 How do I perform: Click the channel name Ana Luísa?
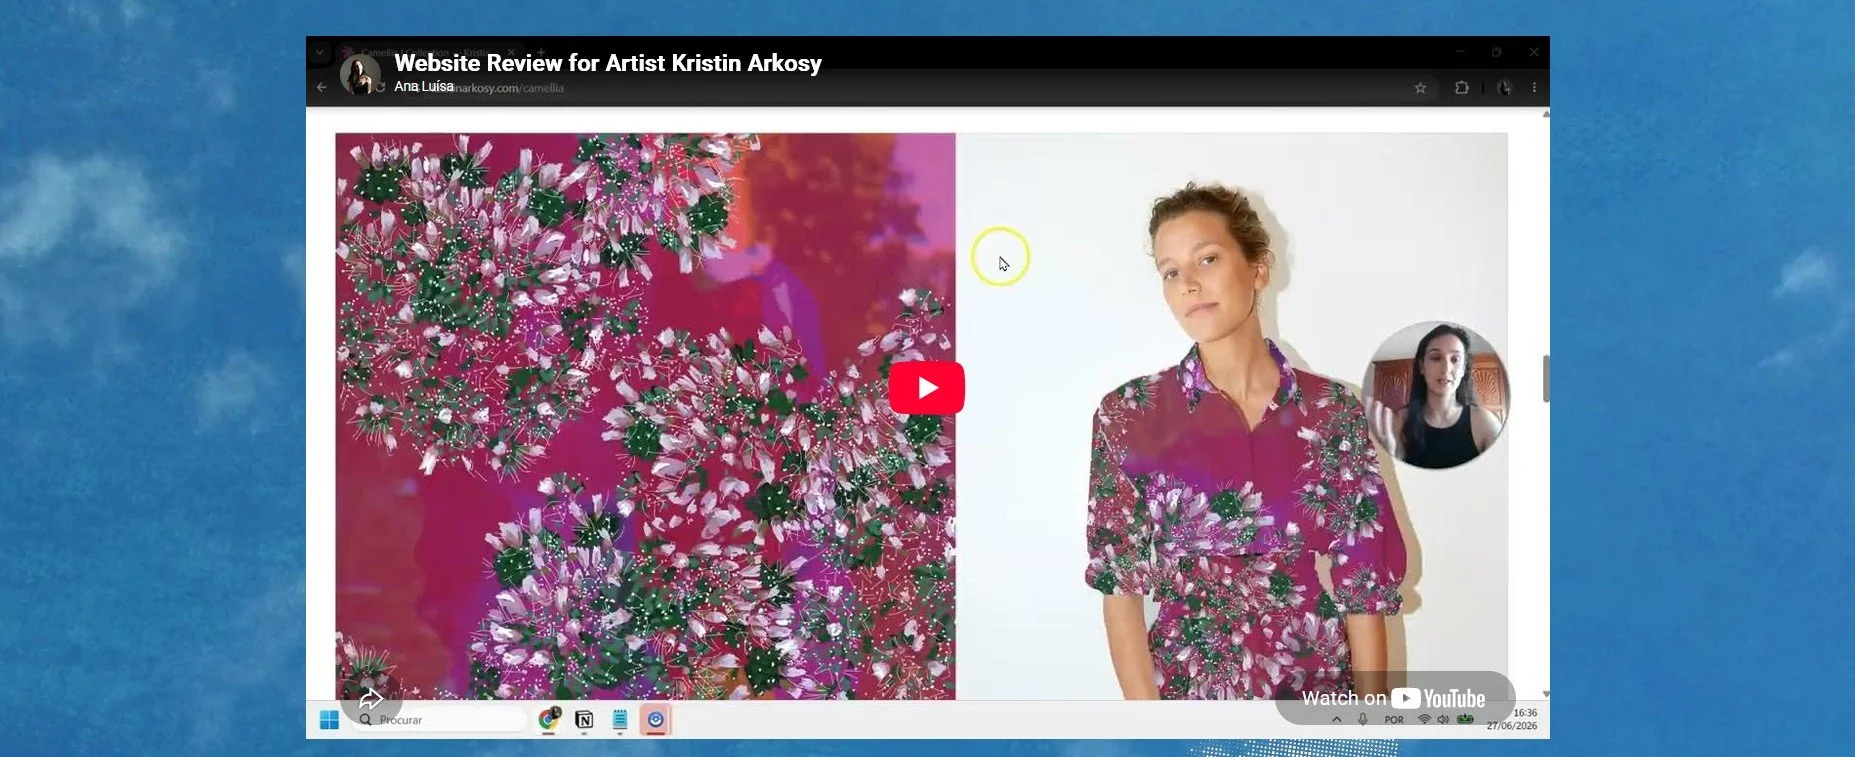423,87
